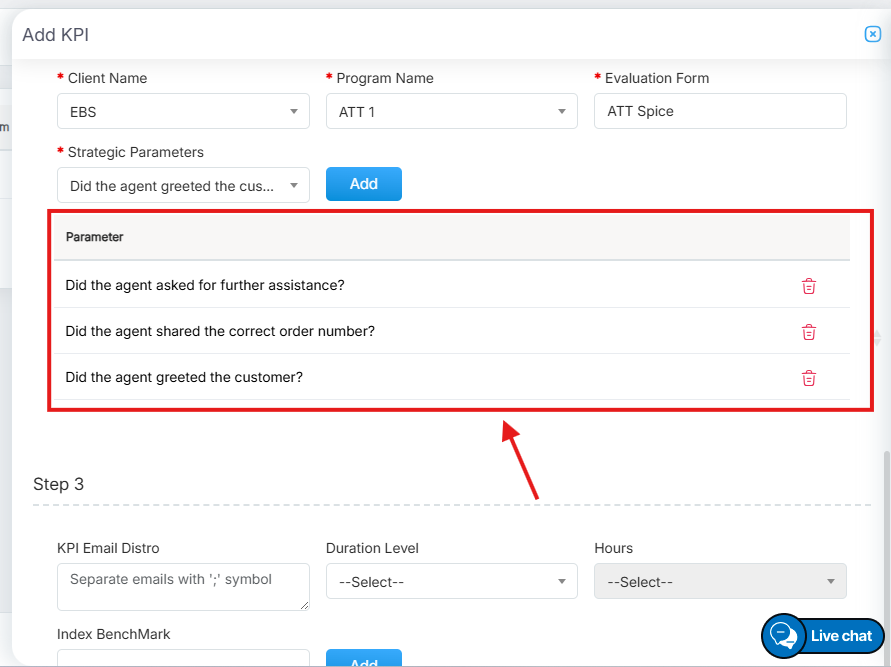Close the Add KPI dialog
Image resolution: width=891 pixels, height=667 pixels.
coord(872,34)
